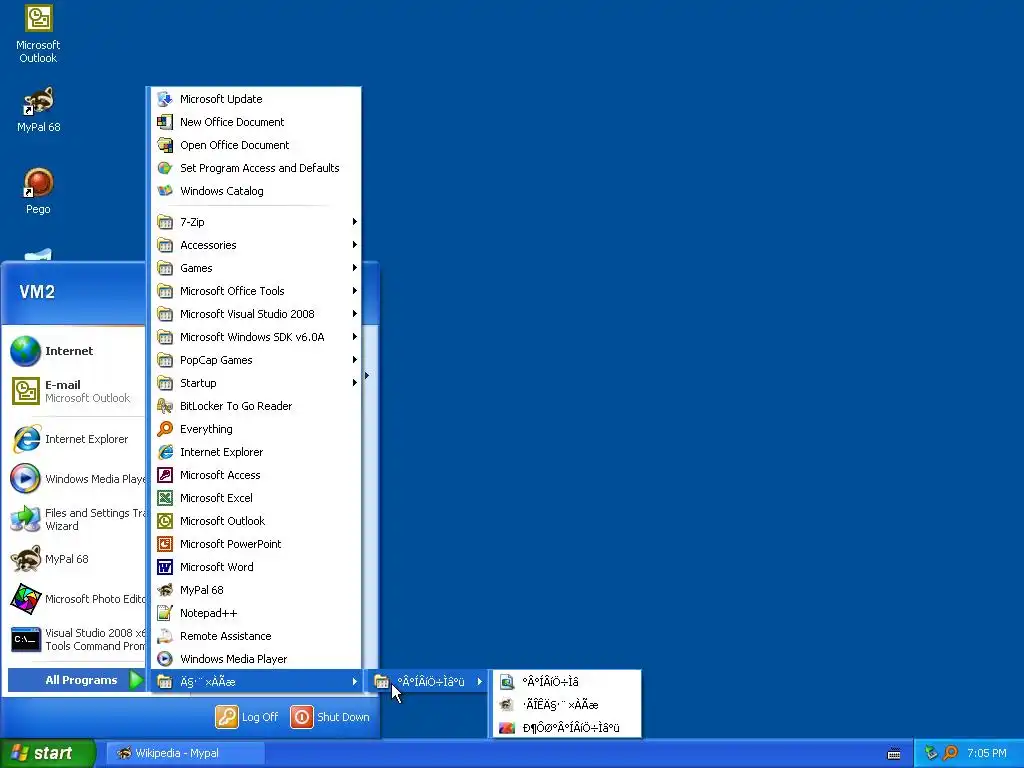Select Pego desktop shortcut
This screenshot has height=768, width=1024.
[38, 191]
